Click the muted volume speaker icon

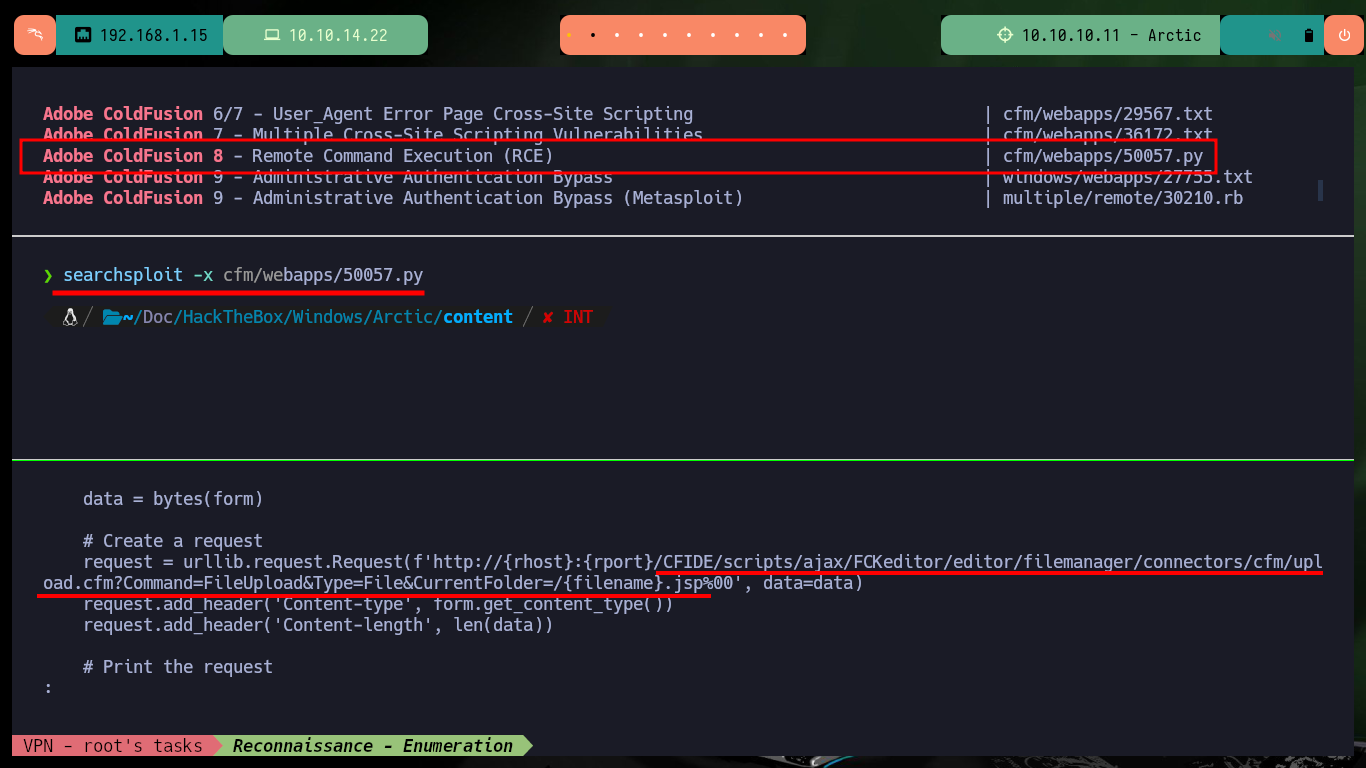[x=1275, y=35]
